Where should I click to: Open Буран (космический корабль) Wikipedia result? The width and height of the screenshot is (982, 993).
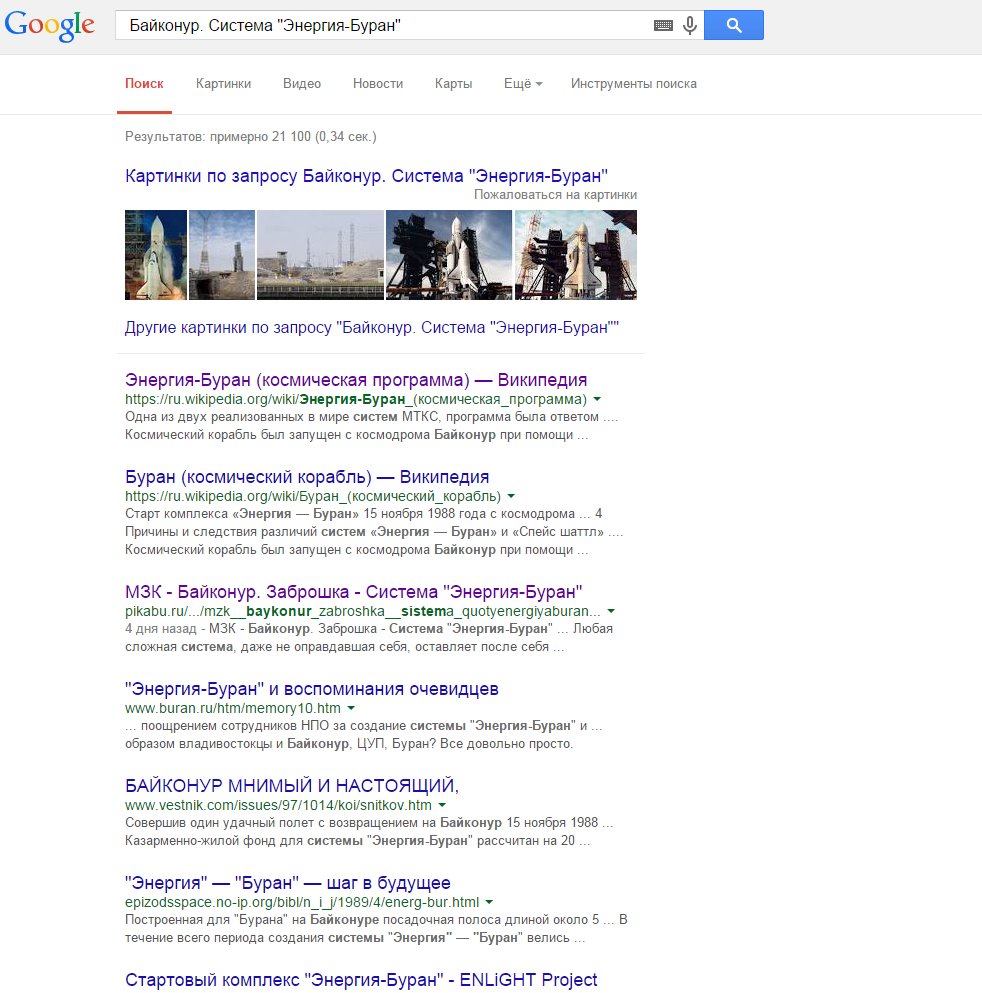(307, 477)
